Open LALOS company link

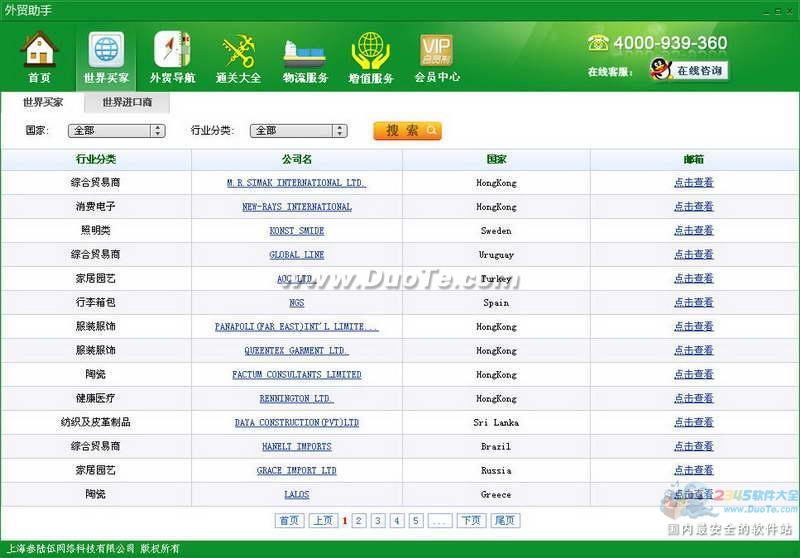[x=297, y=494]
